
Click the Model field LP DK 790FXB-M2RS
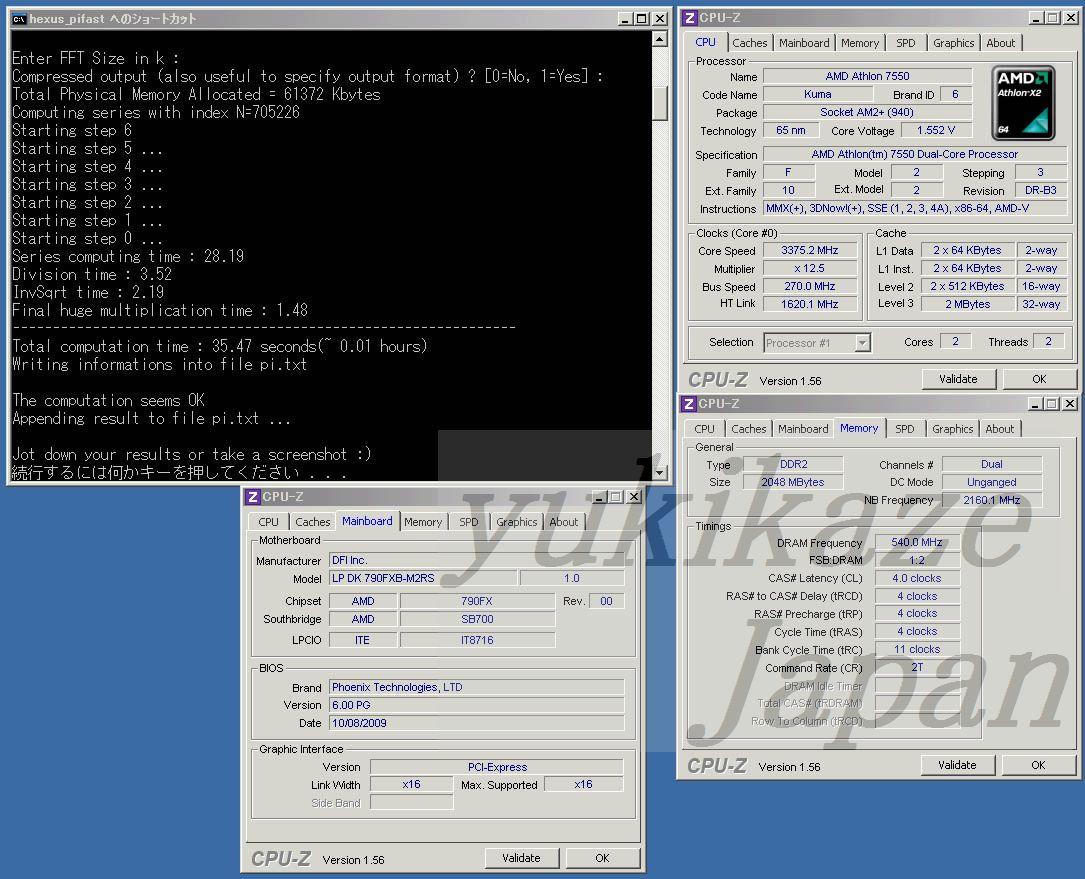(423, 578)
